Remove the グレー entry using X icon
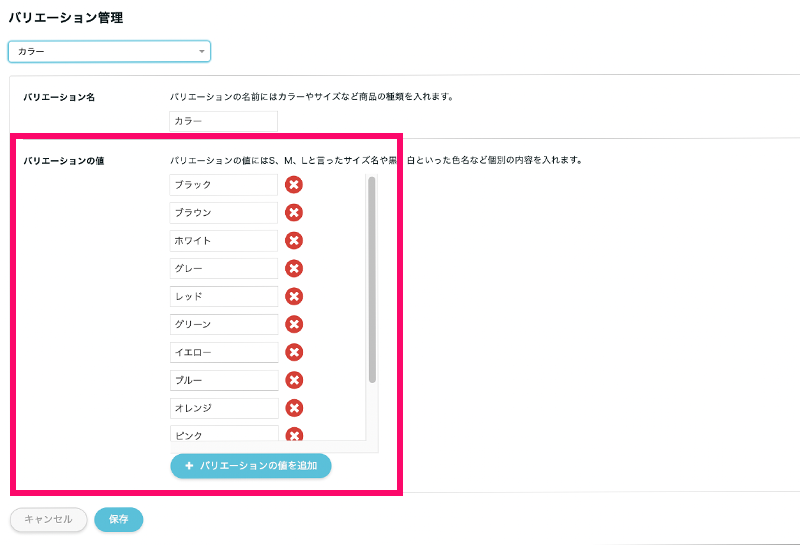The width and height of the screenshot is (800, 545). pos(294,269)
